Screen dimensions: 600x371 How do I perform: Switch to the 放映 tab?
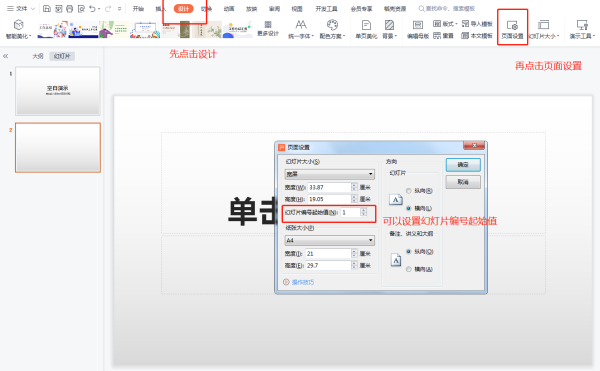(251, 8)
